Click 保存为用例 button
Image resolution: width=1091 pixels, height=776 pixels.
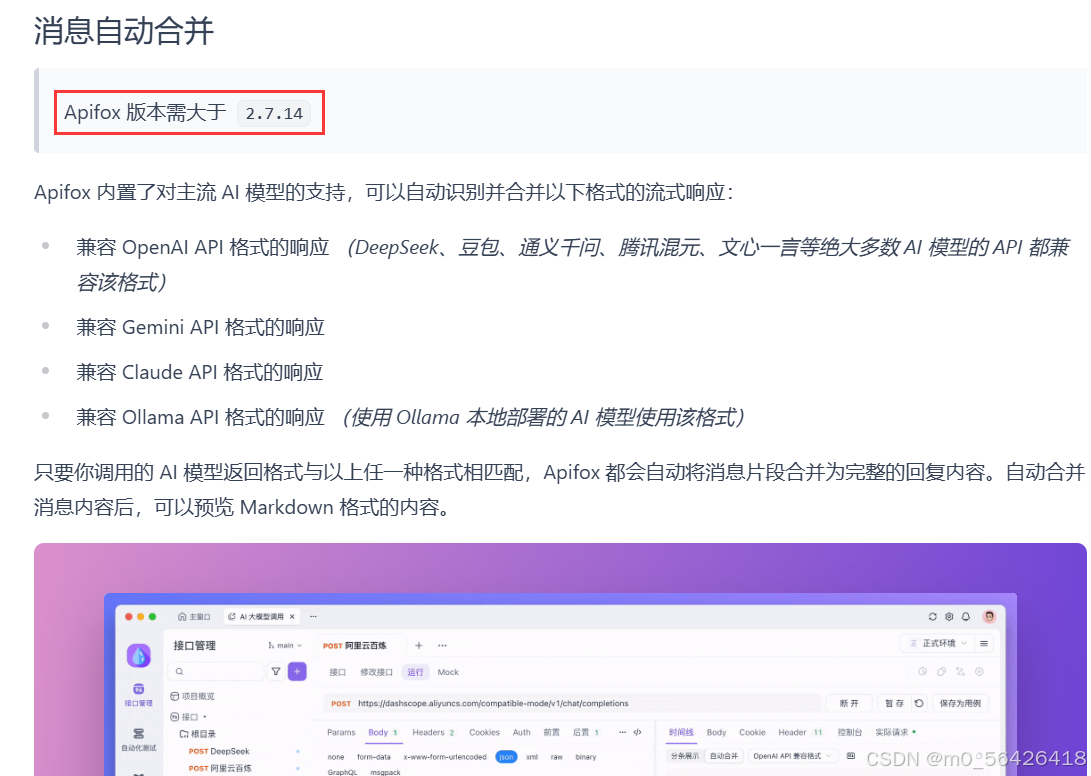pyautogui.click(x=960, y=704)
